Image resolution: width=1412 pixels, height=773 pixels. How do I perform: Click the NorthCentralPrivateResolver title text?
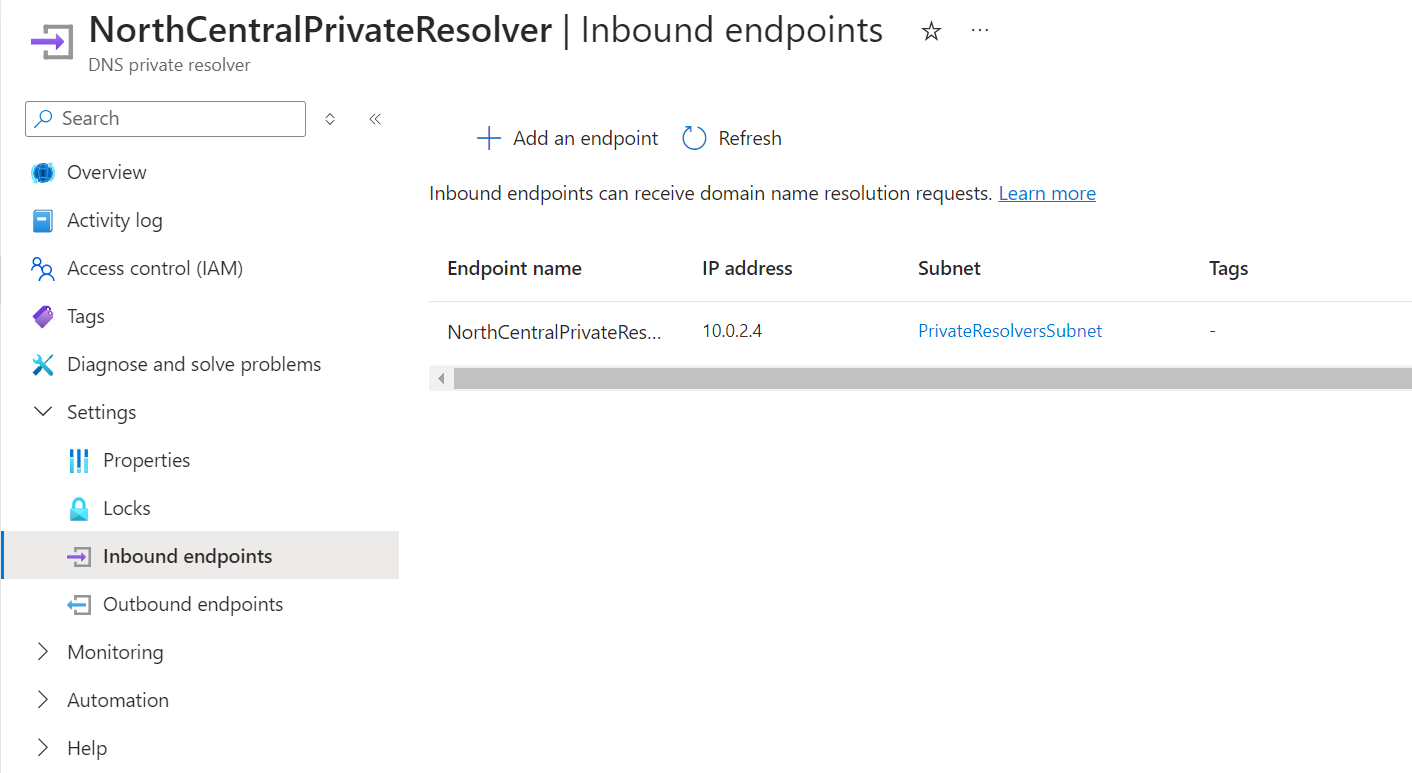320,30
